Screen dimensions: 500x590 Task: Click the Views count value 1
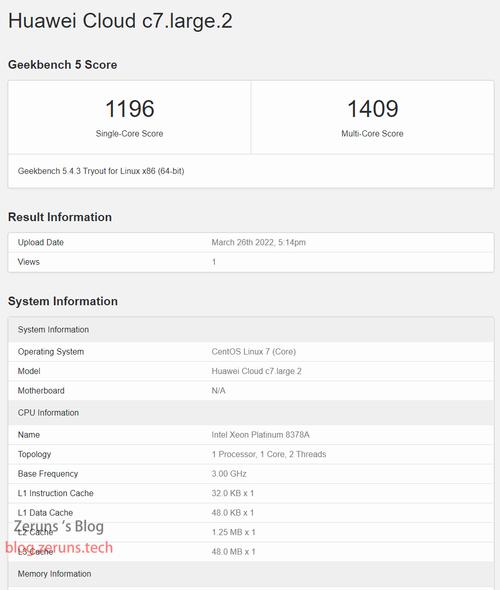(x=214, y=262)
